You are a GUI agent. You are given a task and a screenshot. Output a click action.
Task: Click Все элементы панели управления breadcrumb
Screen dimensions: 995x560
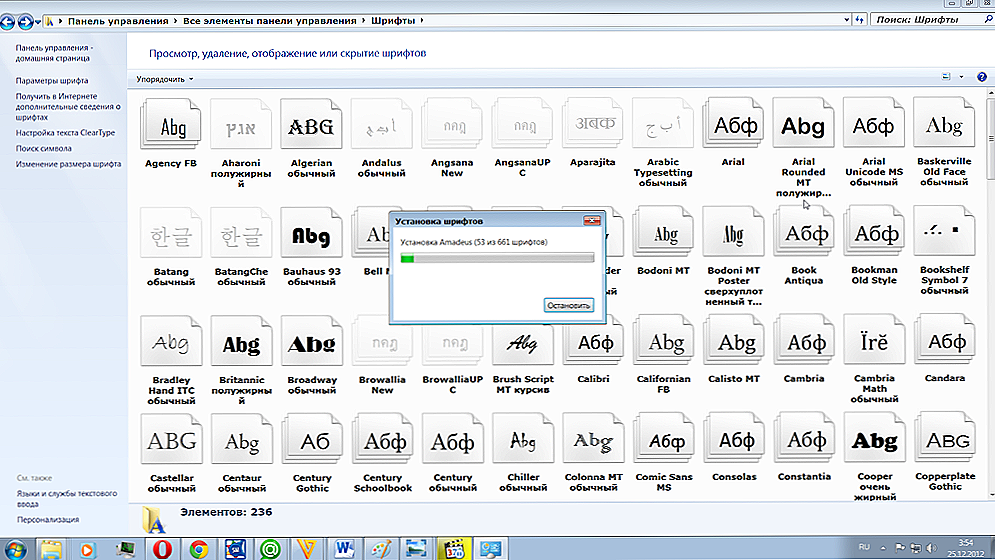coord(270,20)
